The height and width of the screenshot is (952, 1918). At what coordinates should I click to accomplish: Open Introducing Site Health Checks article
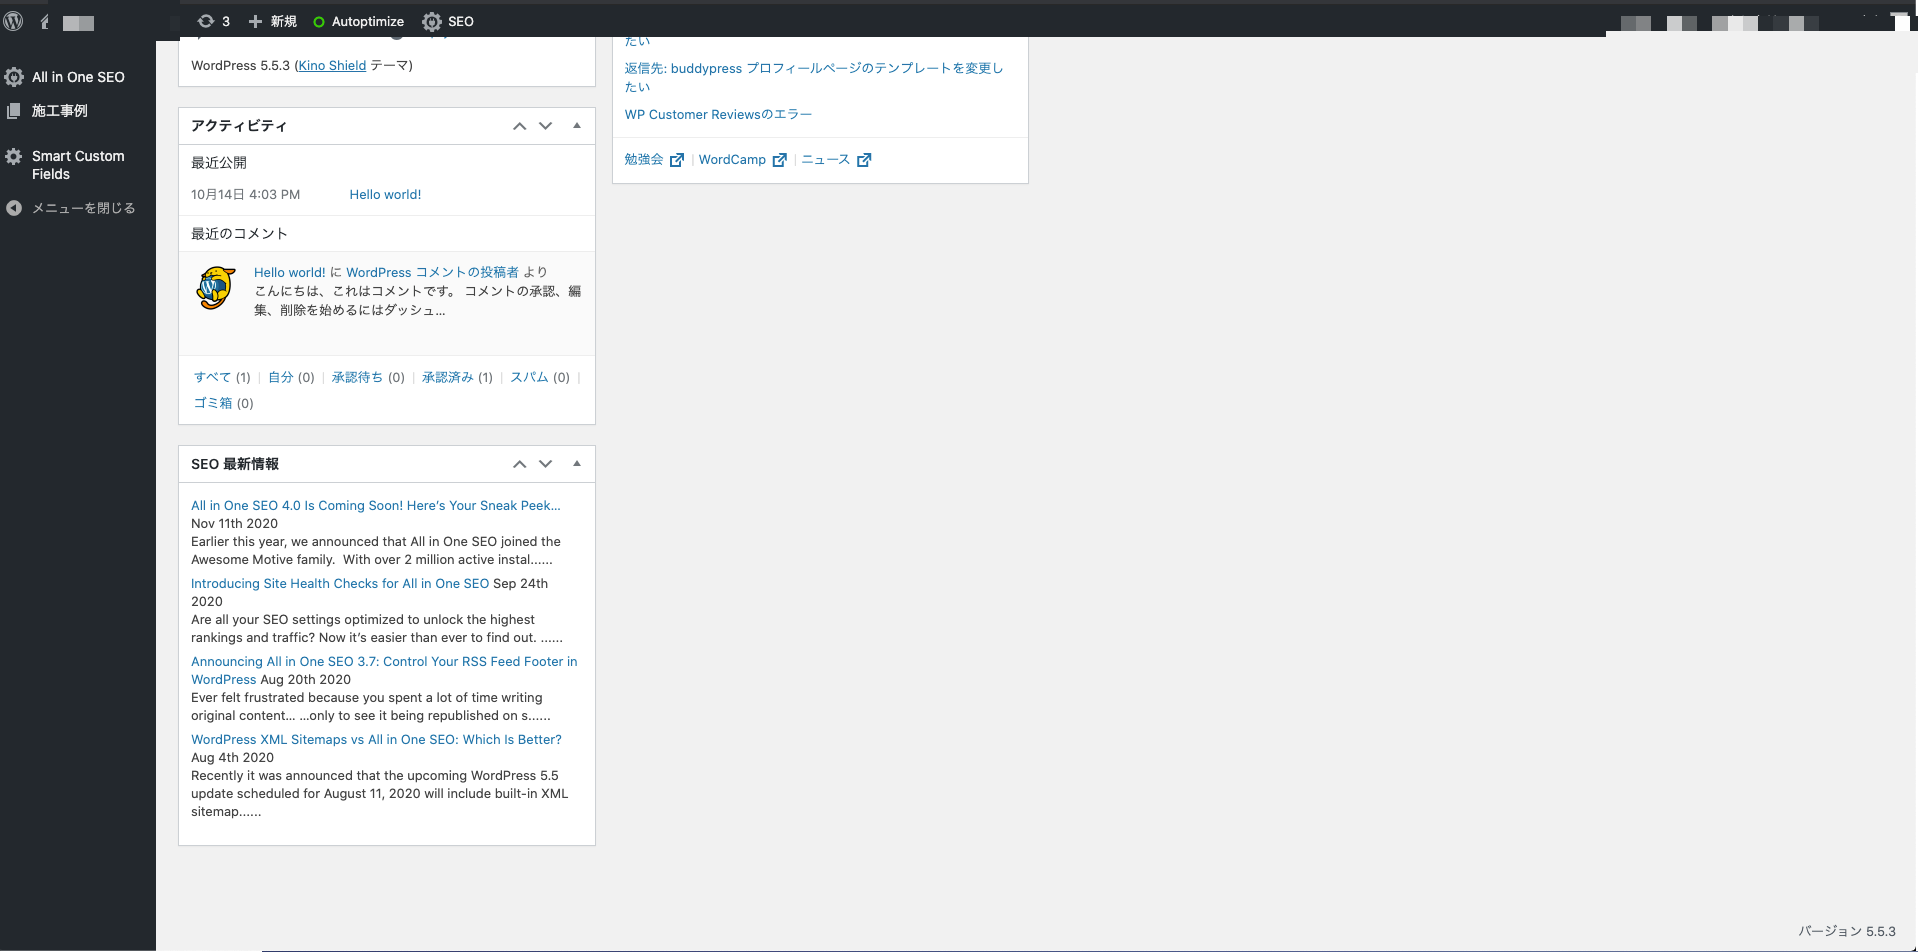click(340, 584)
